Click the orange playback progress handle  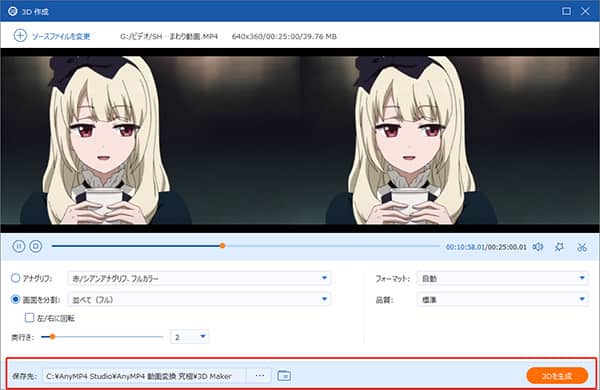[222, 246]
